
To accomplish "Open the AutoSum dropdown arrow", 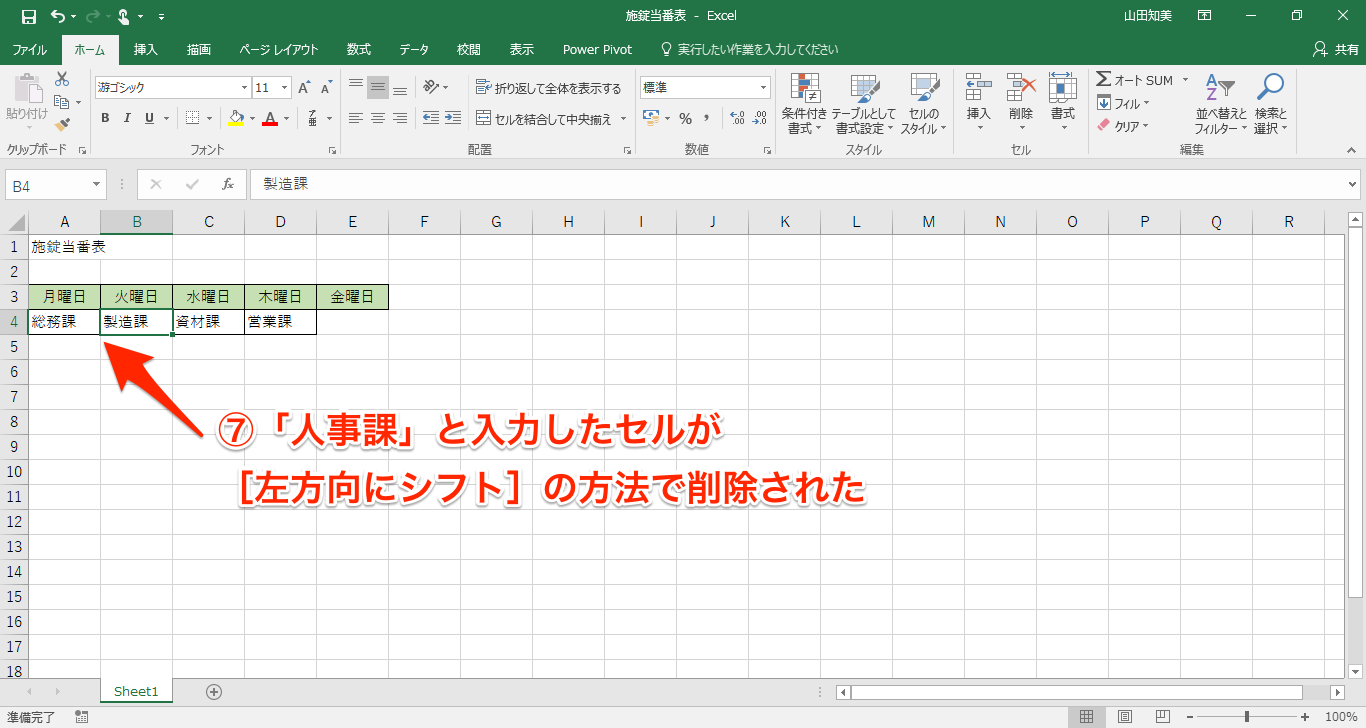I will (x=1186, y=80).
